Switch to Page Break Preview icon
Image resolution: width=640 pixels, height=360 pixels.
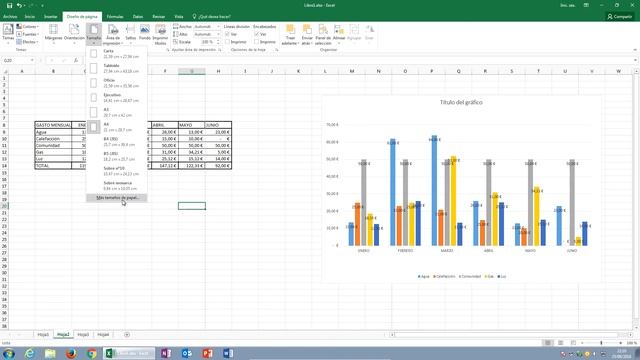(x=573, y=343)
